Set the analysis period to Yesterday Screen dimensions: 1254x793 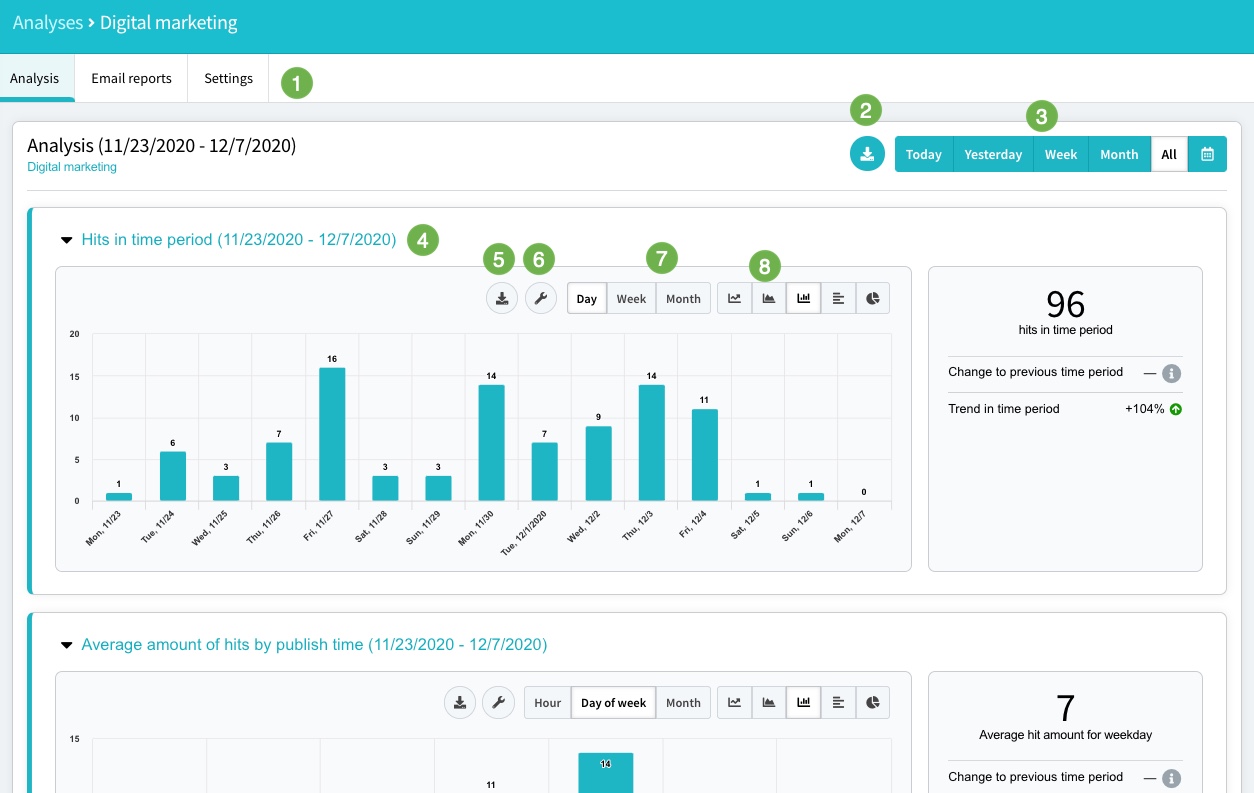[x=993, y=154]
